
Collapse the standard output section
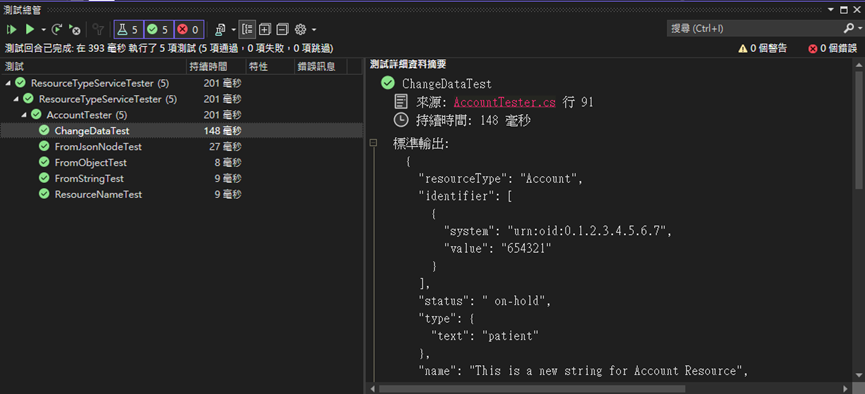tap(373, 142)
